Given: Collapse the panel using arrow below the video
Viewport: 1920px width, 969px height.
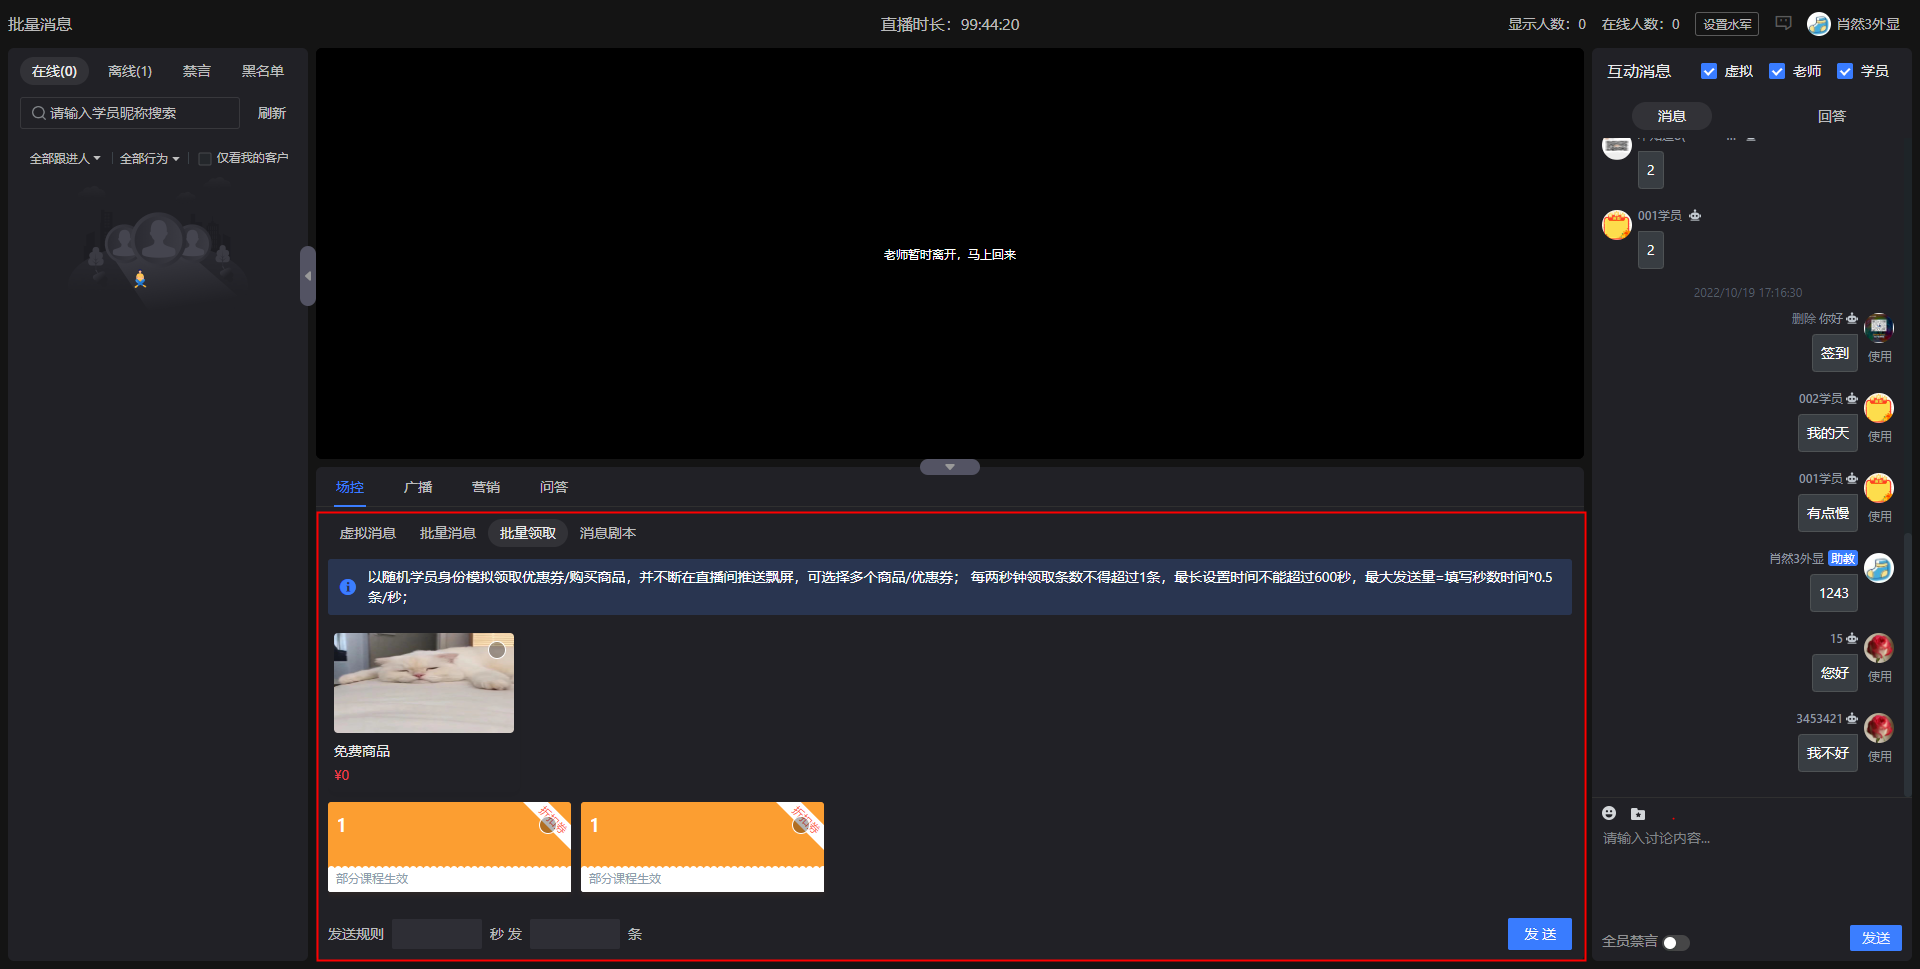Looking at the screenshot, I should pyautogui.click(x=949, y=466).
